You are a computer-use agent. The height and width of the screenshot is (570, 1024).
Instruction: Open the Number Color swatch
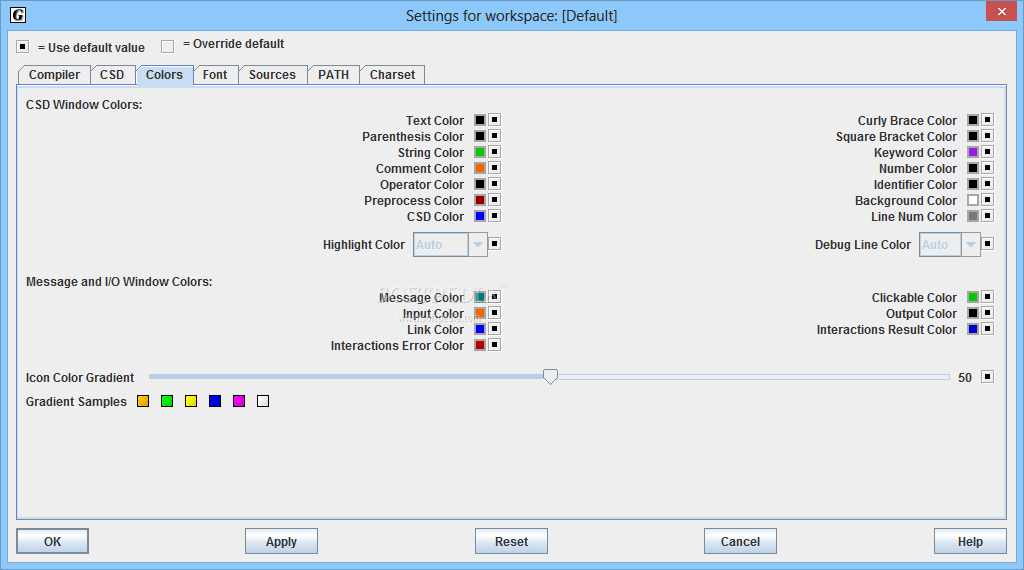[x=973, y=168]
